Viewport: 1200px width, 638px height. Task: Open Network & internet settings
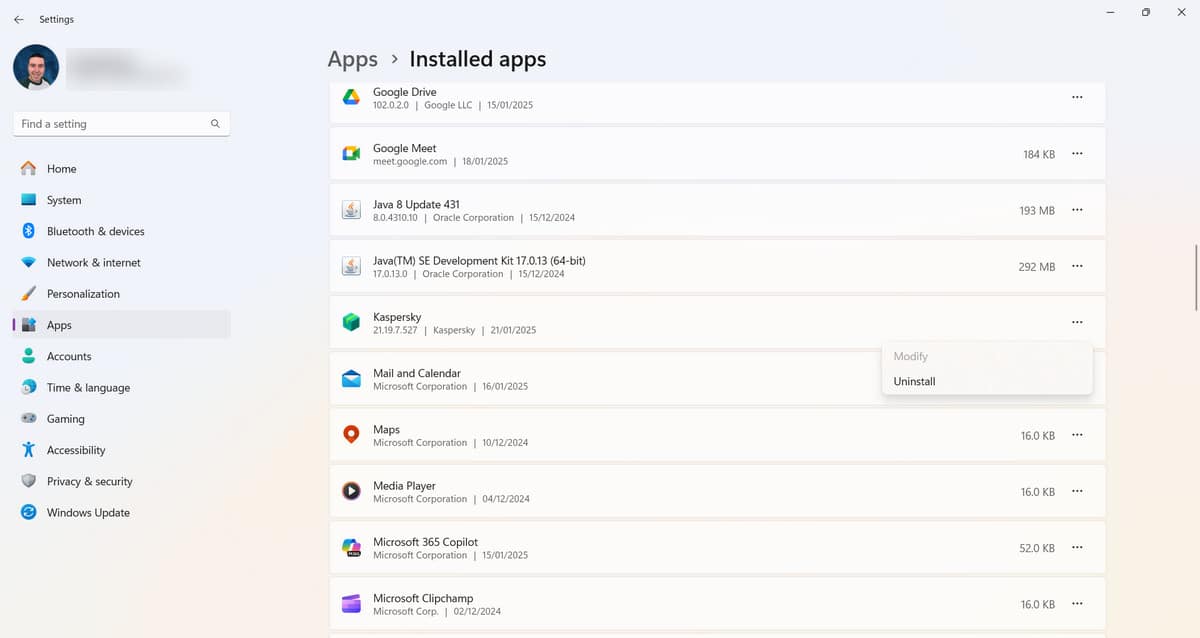pyautogui.click(x=121, y=262)
